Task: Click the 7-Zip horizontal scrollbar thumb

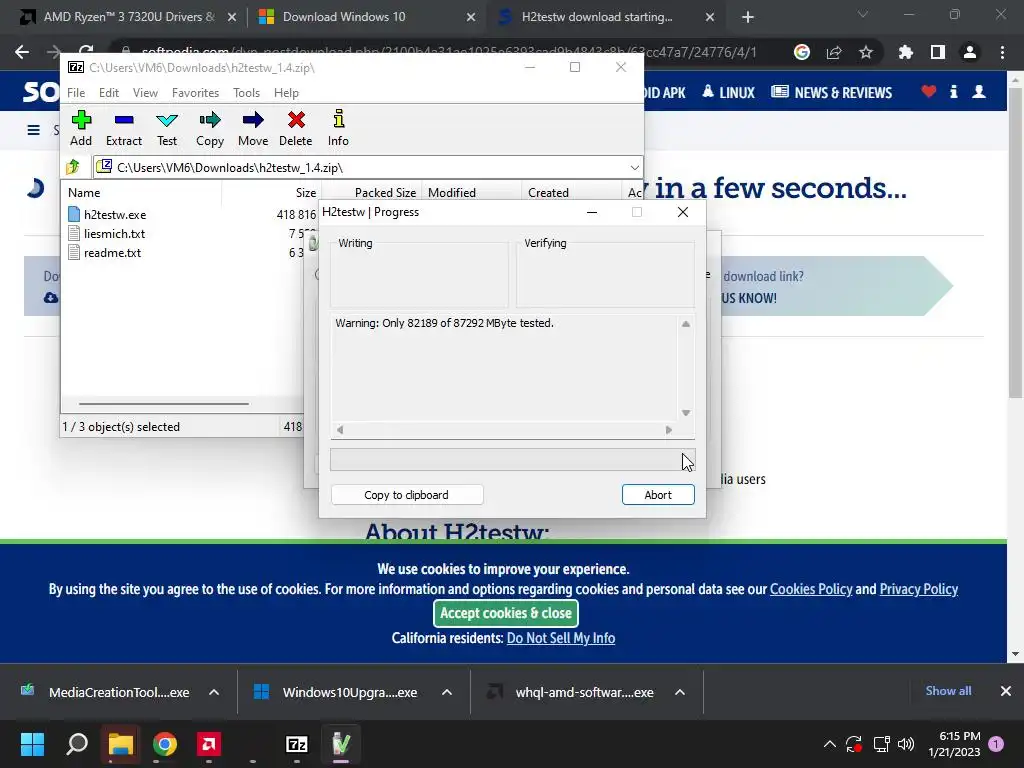Action: tap(163, 404)
